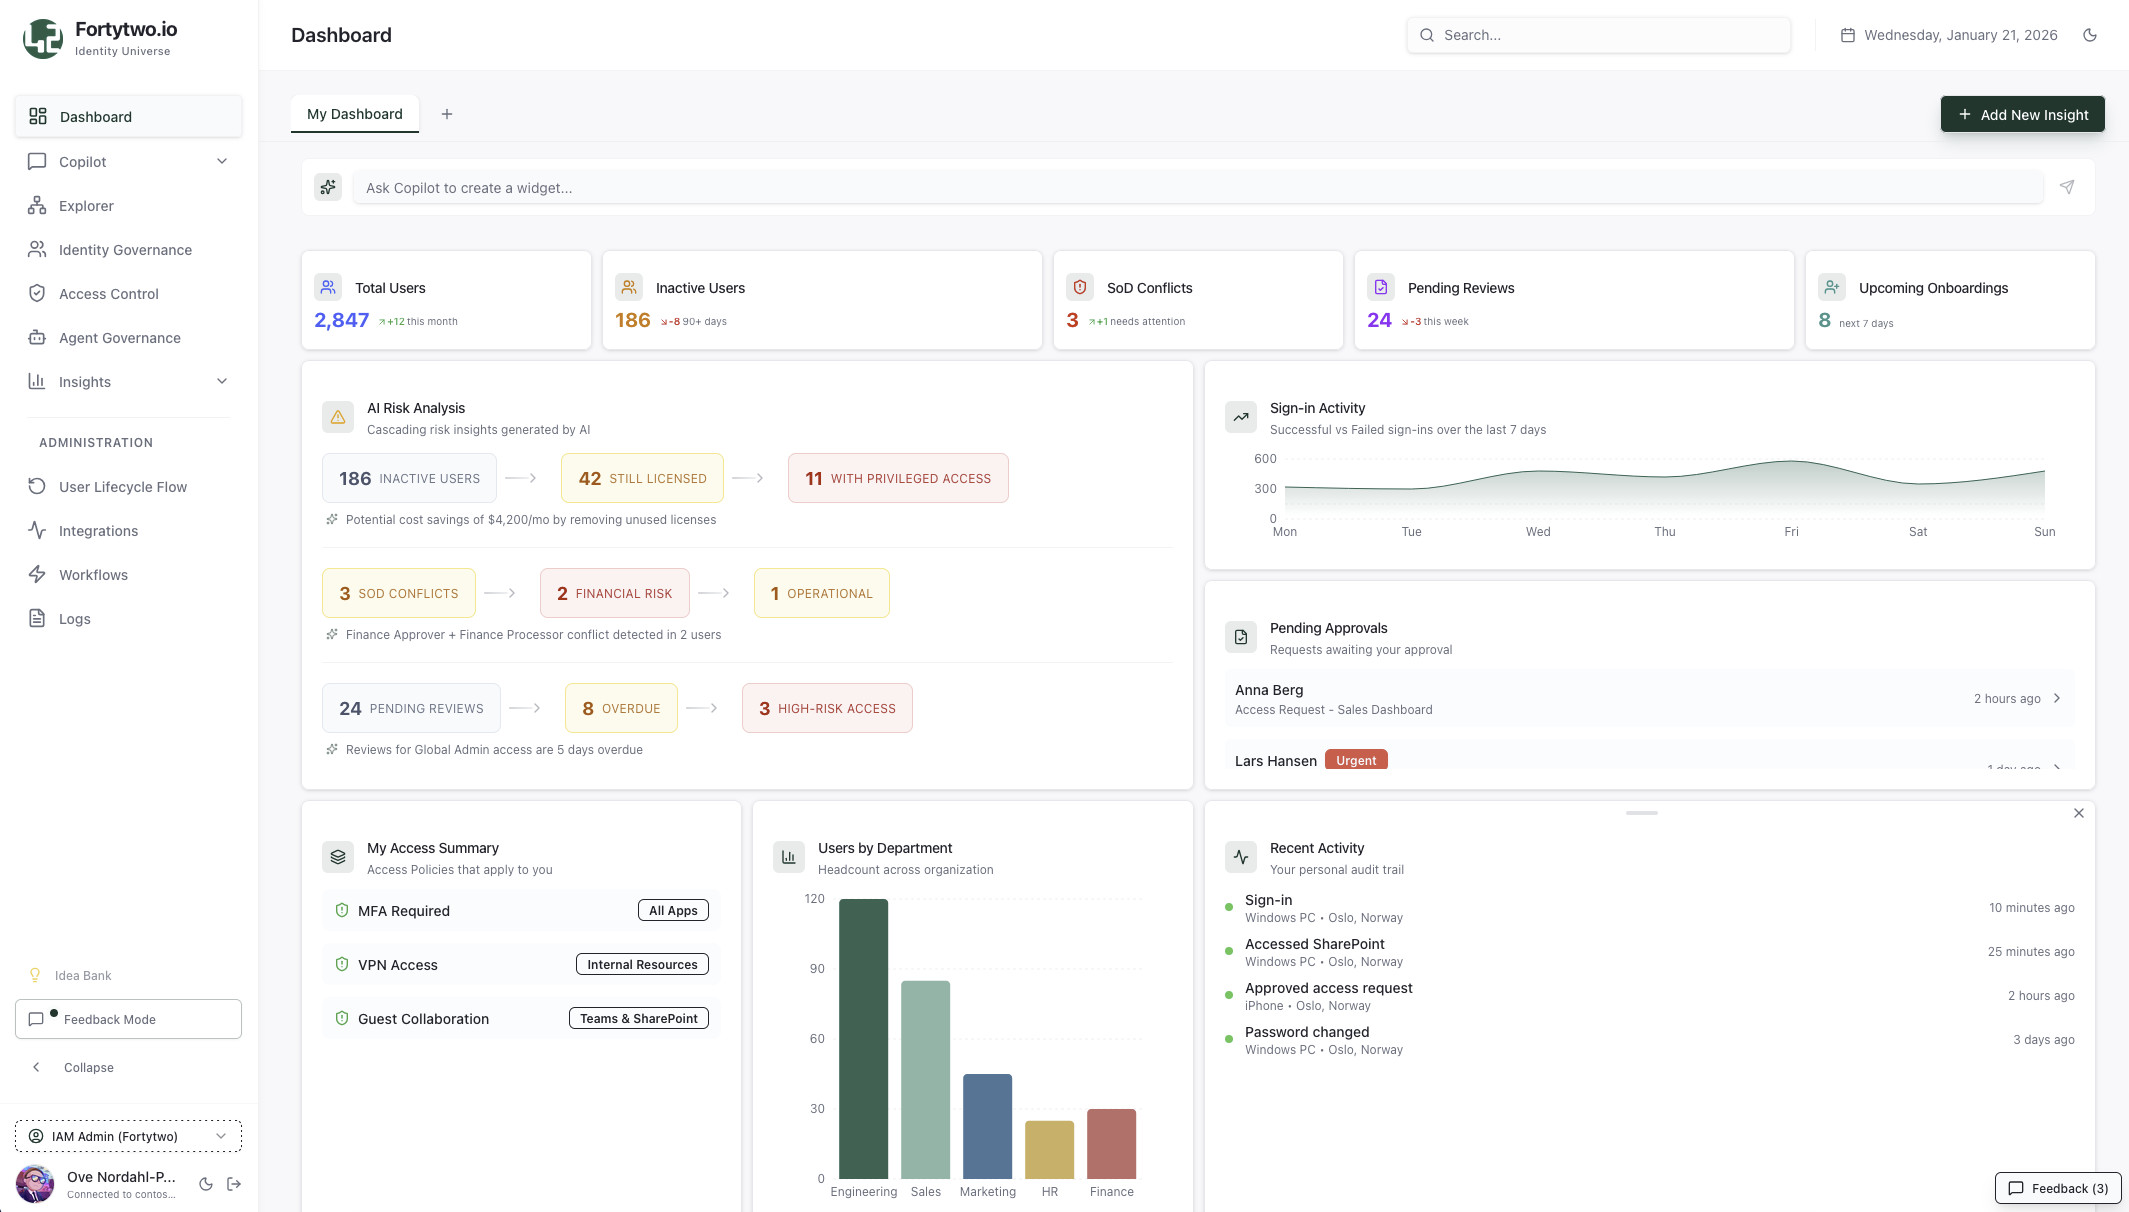Select the My Dashboard tab

pyautogui.click(x=355, y=114)
